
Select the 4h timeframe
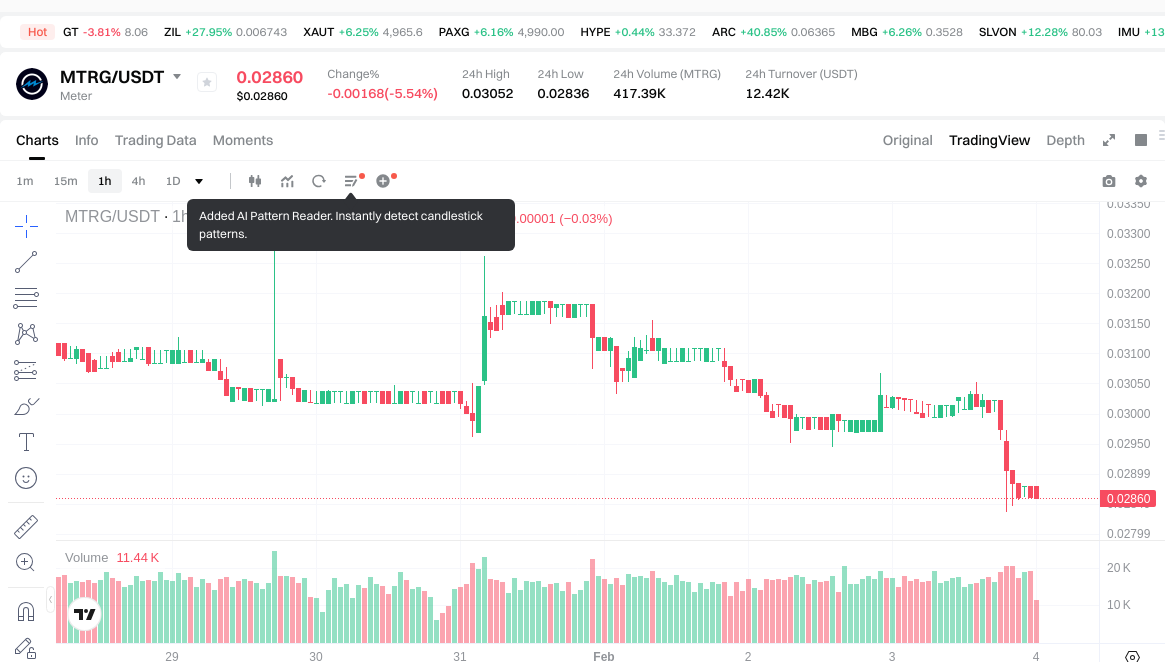[x=138, y=181]
